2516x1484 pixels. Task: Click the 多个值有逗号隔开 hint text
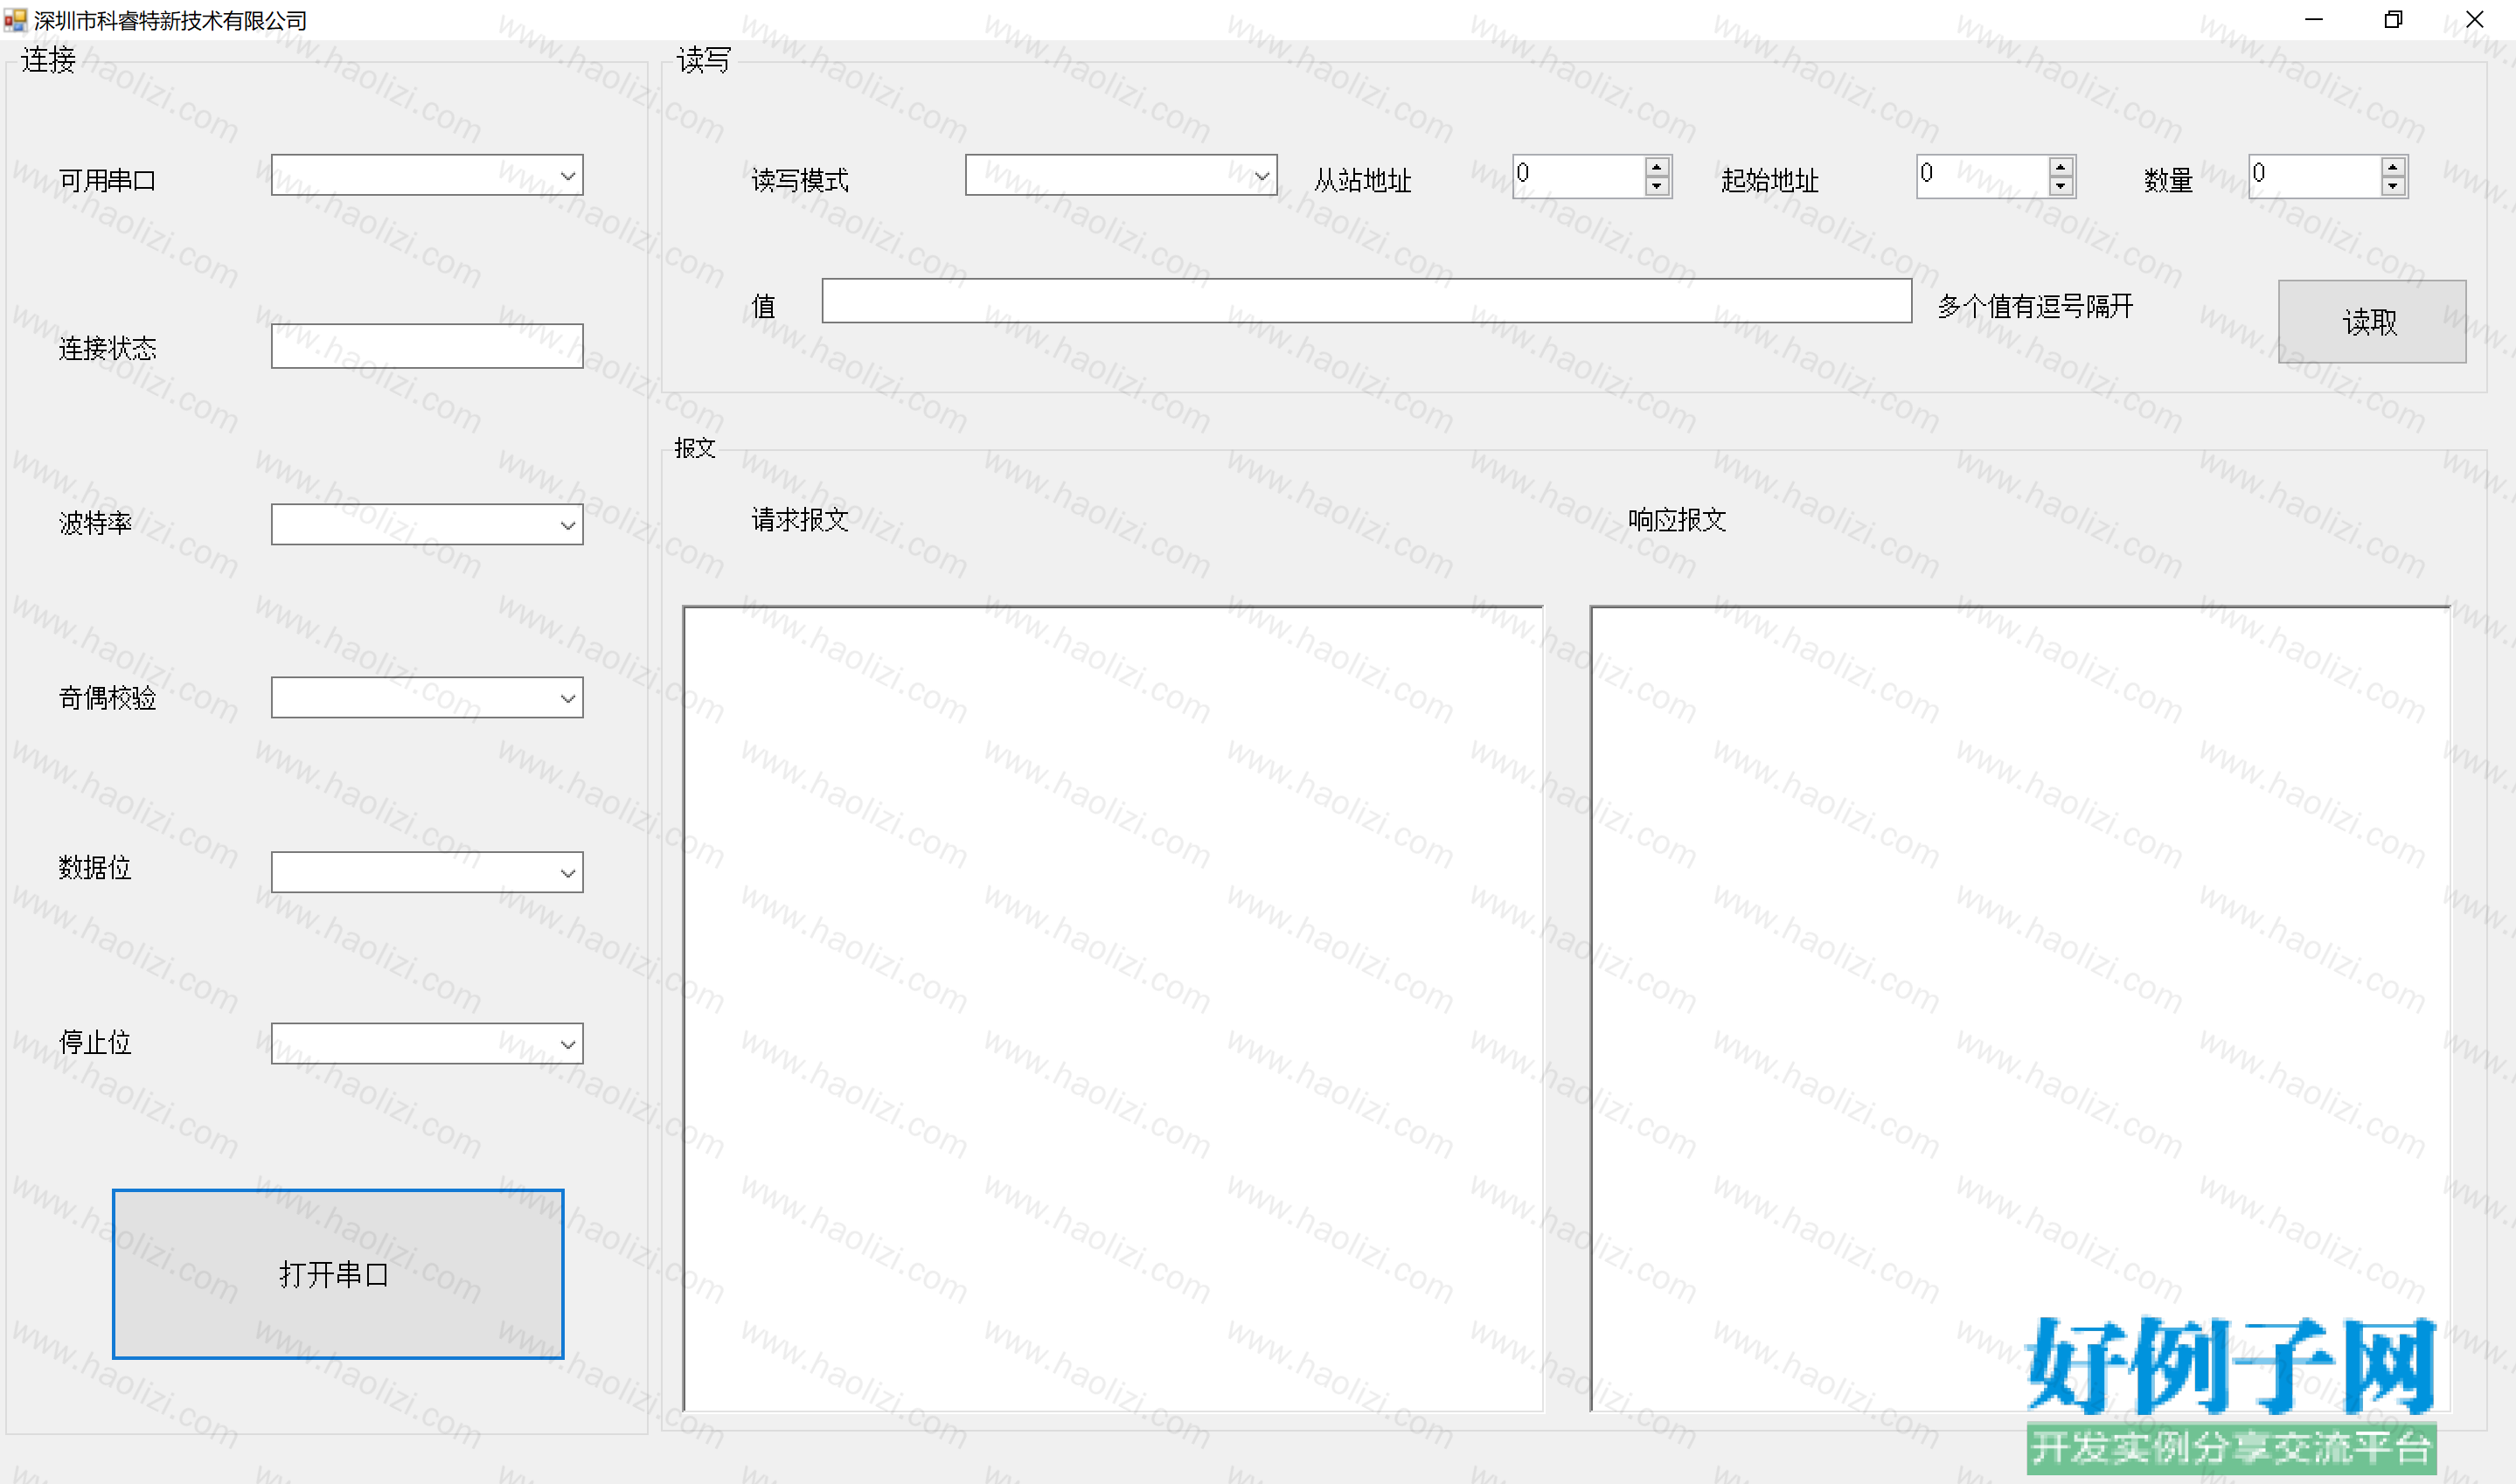[x=2036, y=306]
